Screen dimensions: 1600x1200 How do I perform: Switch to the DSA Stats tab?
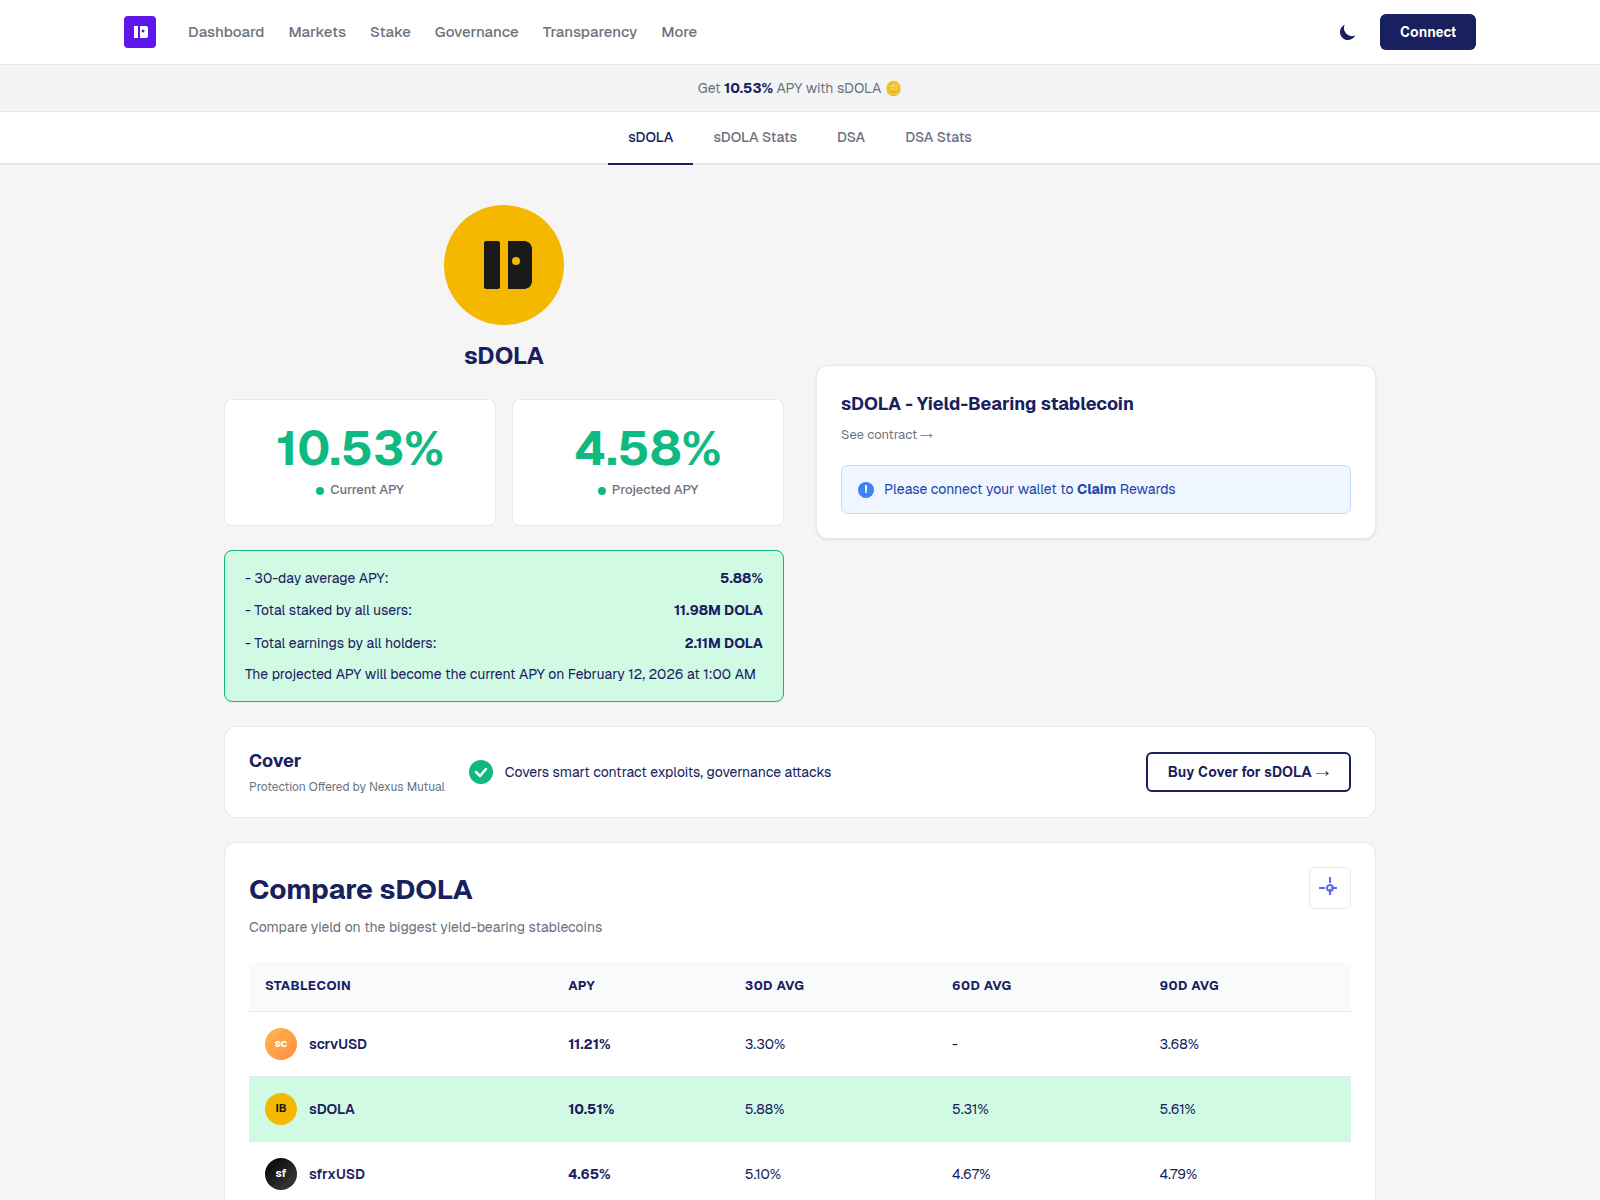tap(938, 137)
